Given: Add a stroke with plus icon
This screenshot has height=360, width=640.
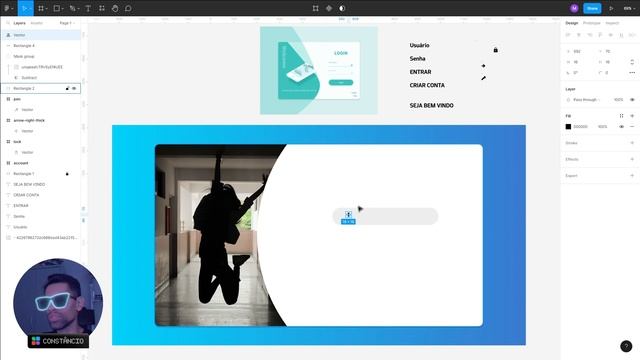Looking at the screenshot, I should tap(632, 143).
